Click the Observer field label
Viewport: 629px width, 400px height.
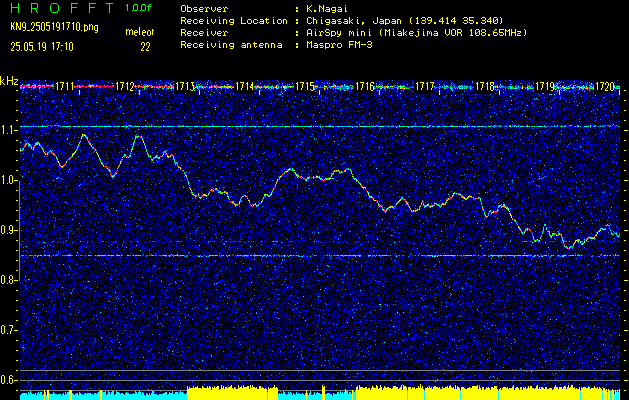[204, 8]
